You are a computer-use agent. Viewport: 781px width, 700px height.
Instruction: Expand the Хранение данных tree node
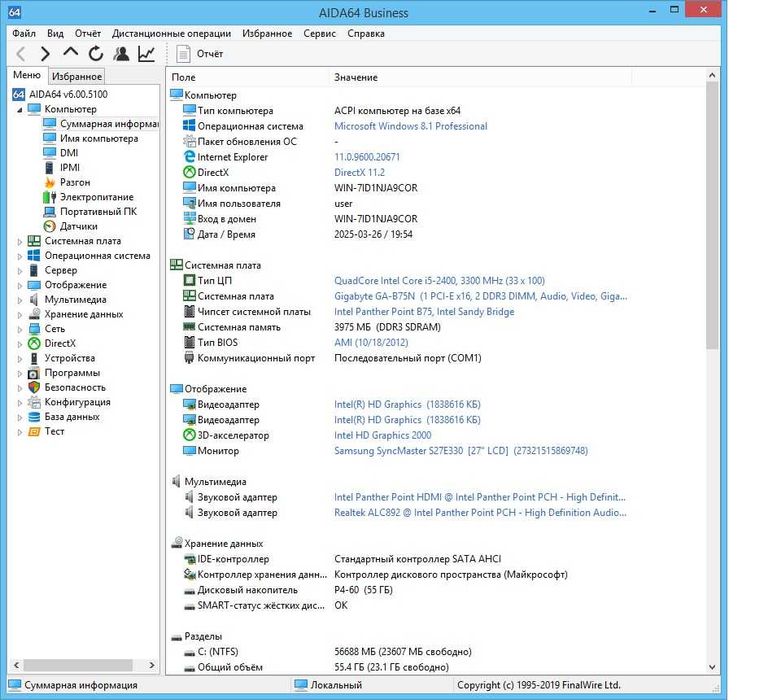point(20,315)
